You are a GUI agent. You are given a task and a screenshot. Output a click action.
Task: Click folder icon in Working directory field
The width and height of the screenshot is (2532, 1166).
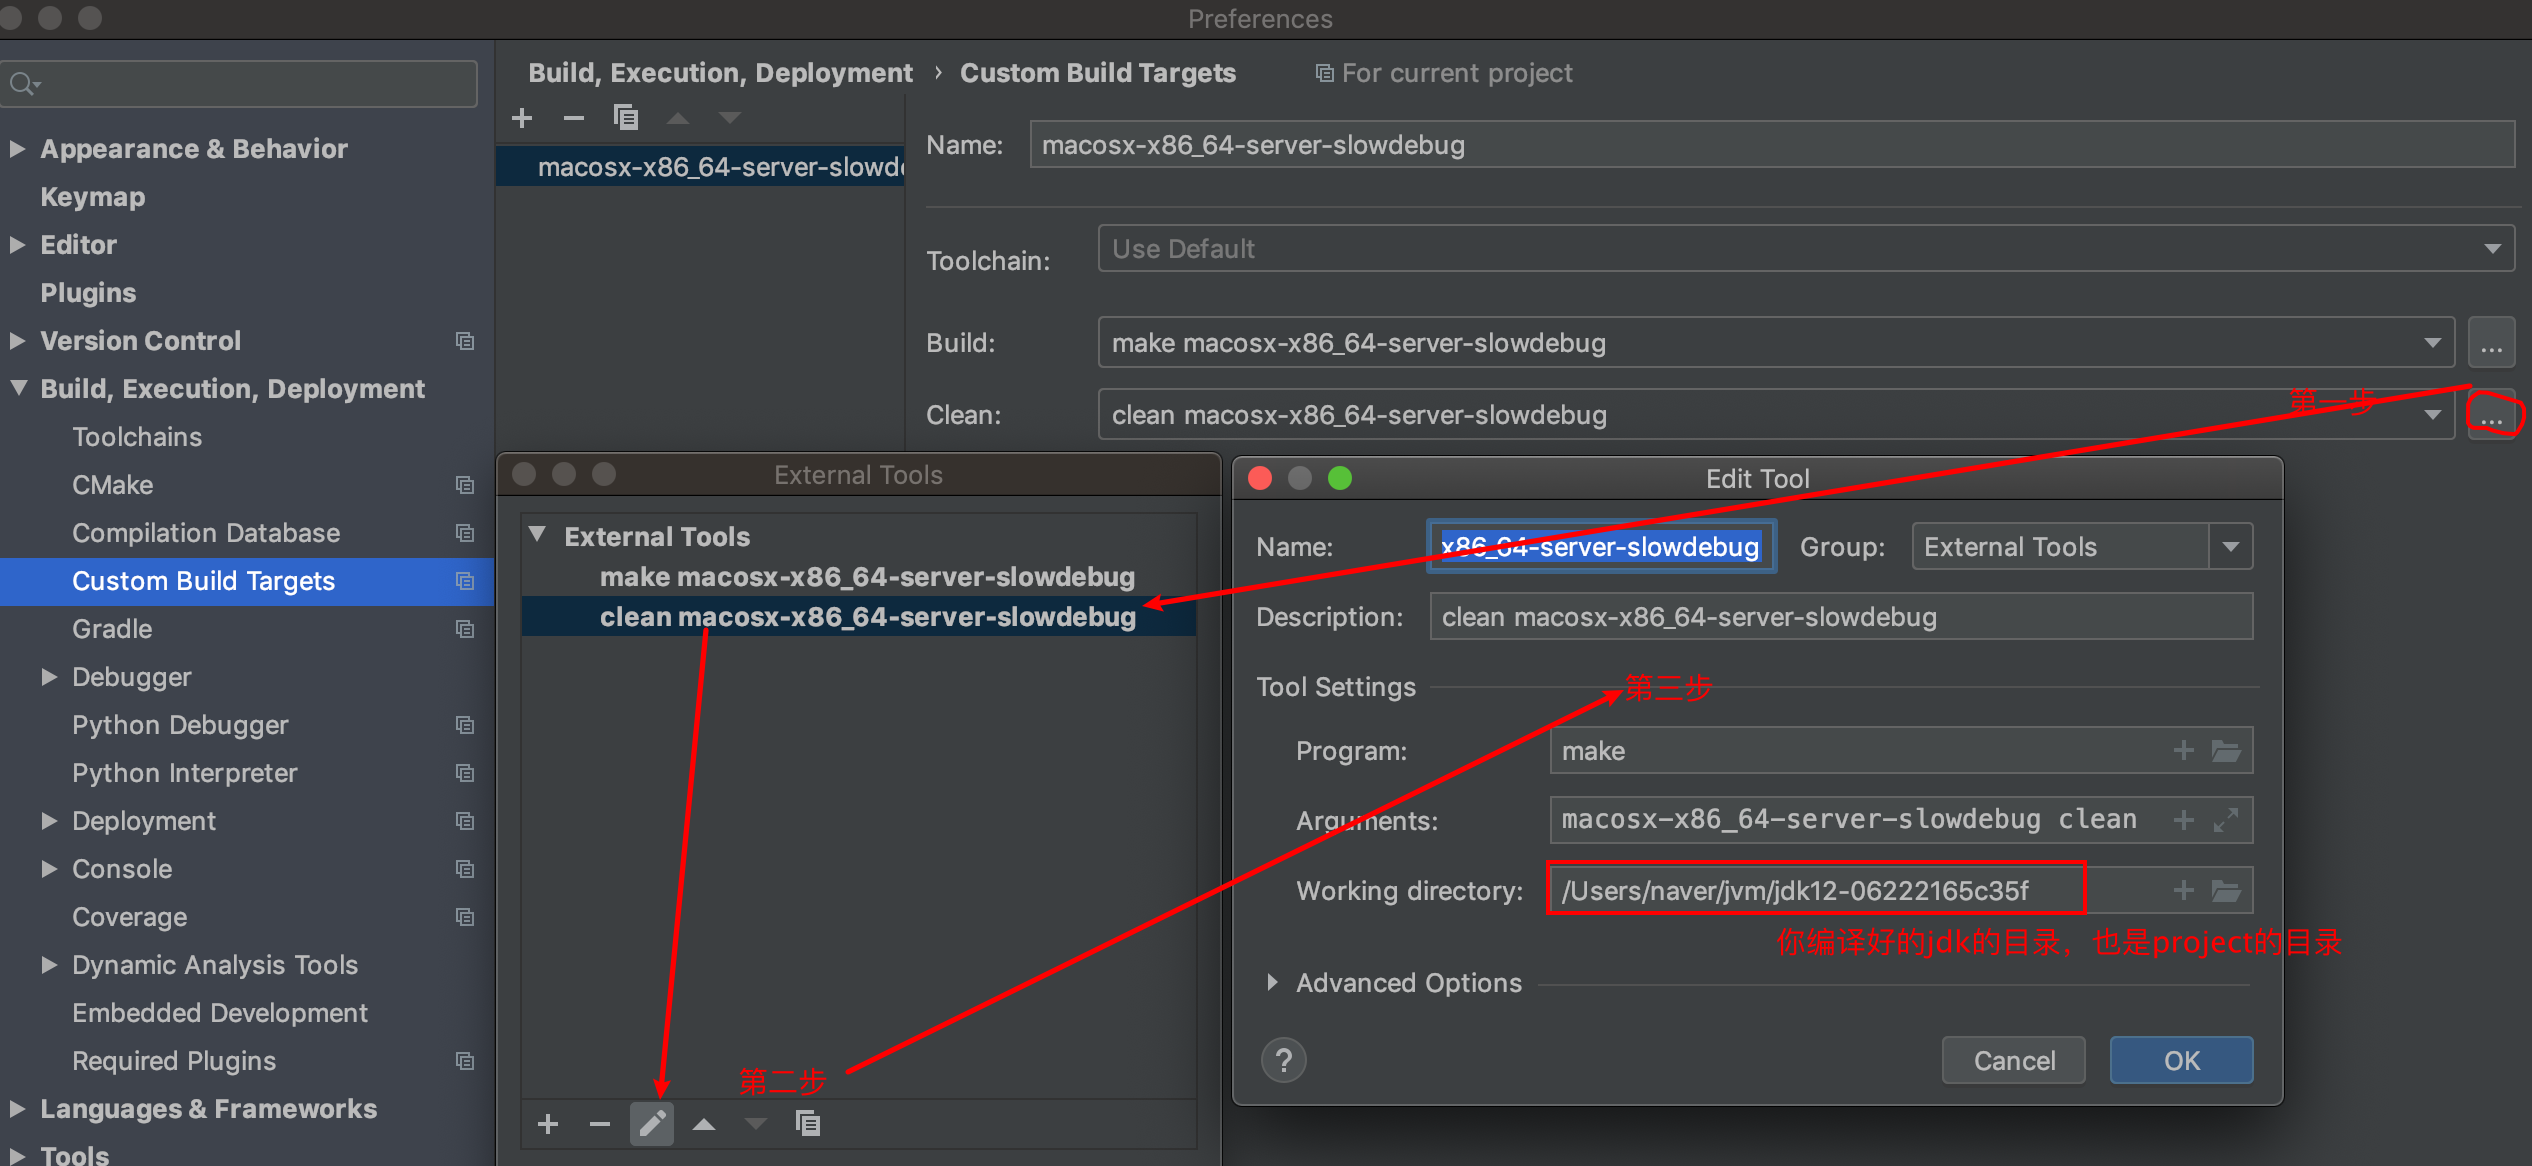(2226, 891)
